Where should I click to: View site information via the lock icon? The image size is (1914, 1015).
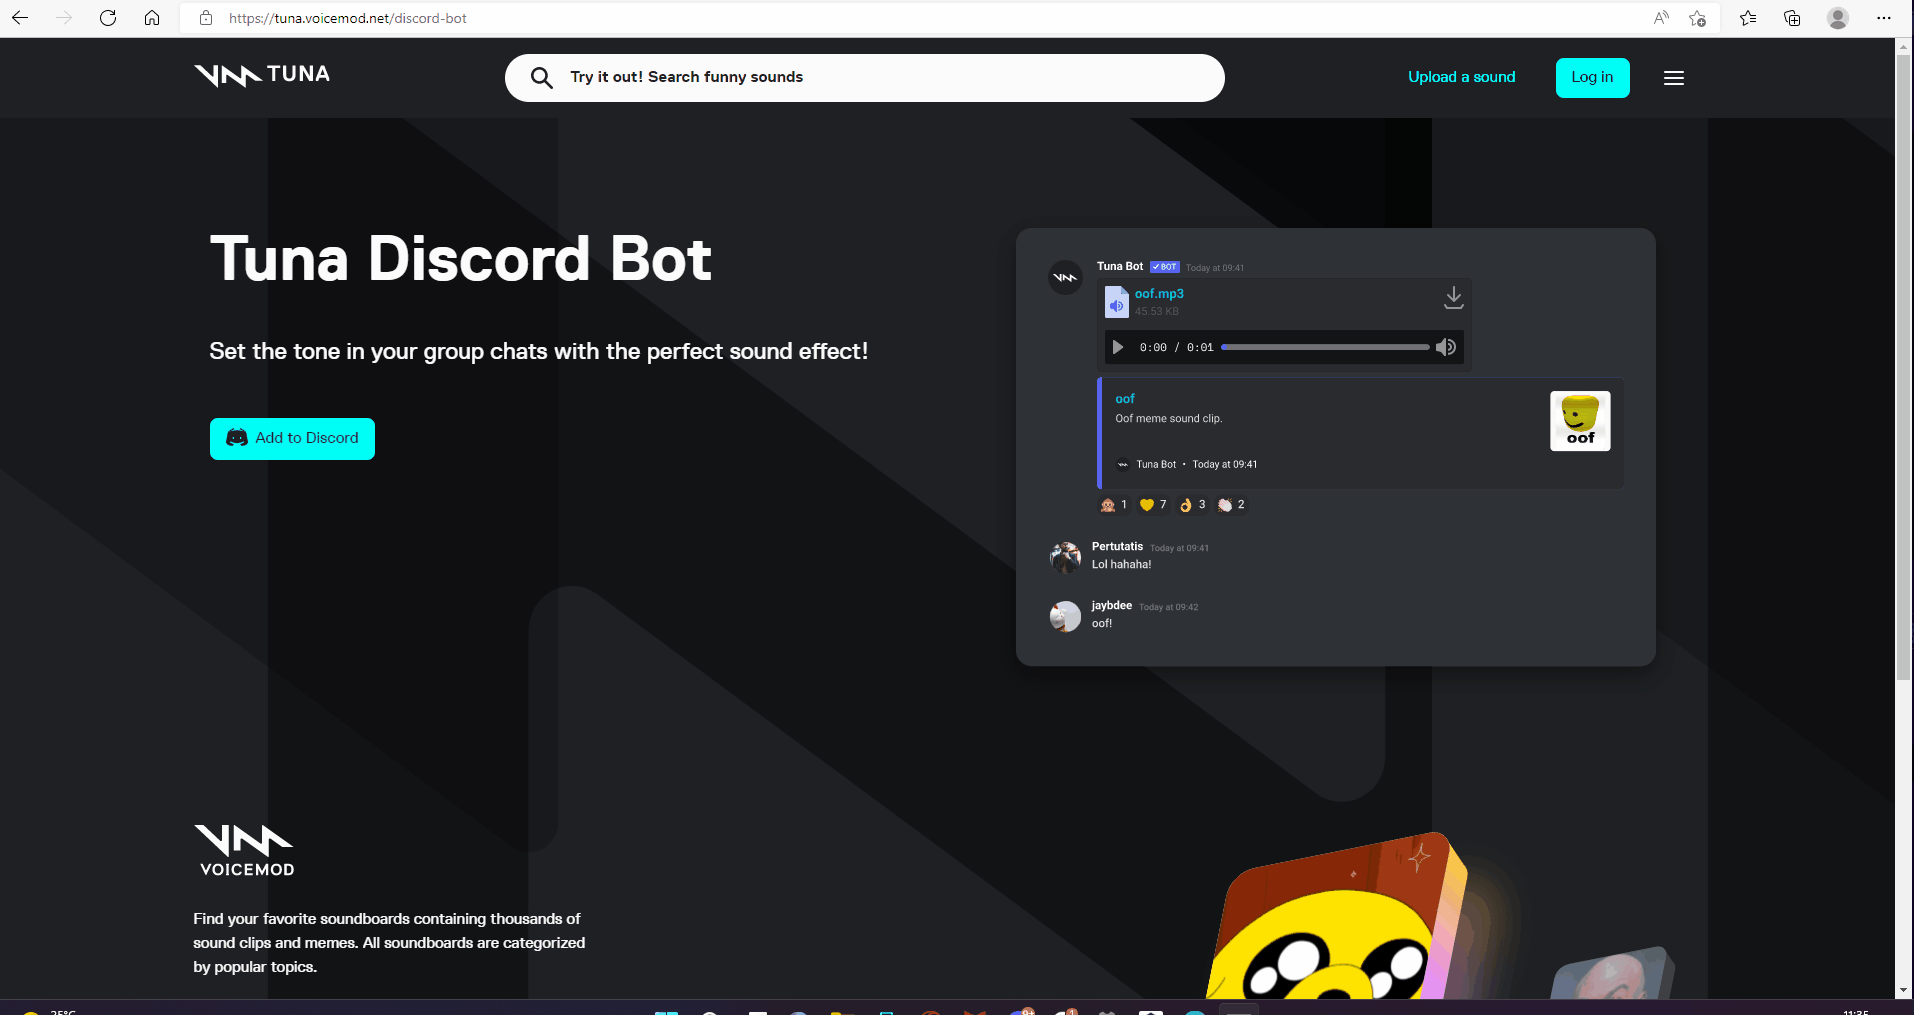click(x=206, y=18)
